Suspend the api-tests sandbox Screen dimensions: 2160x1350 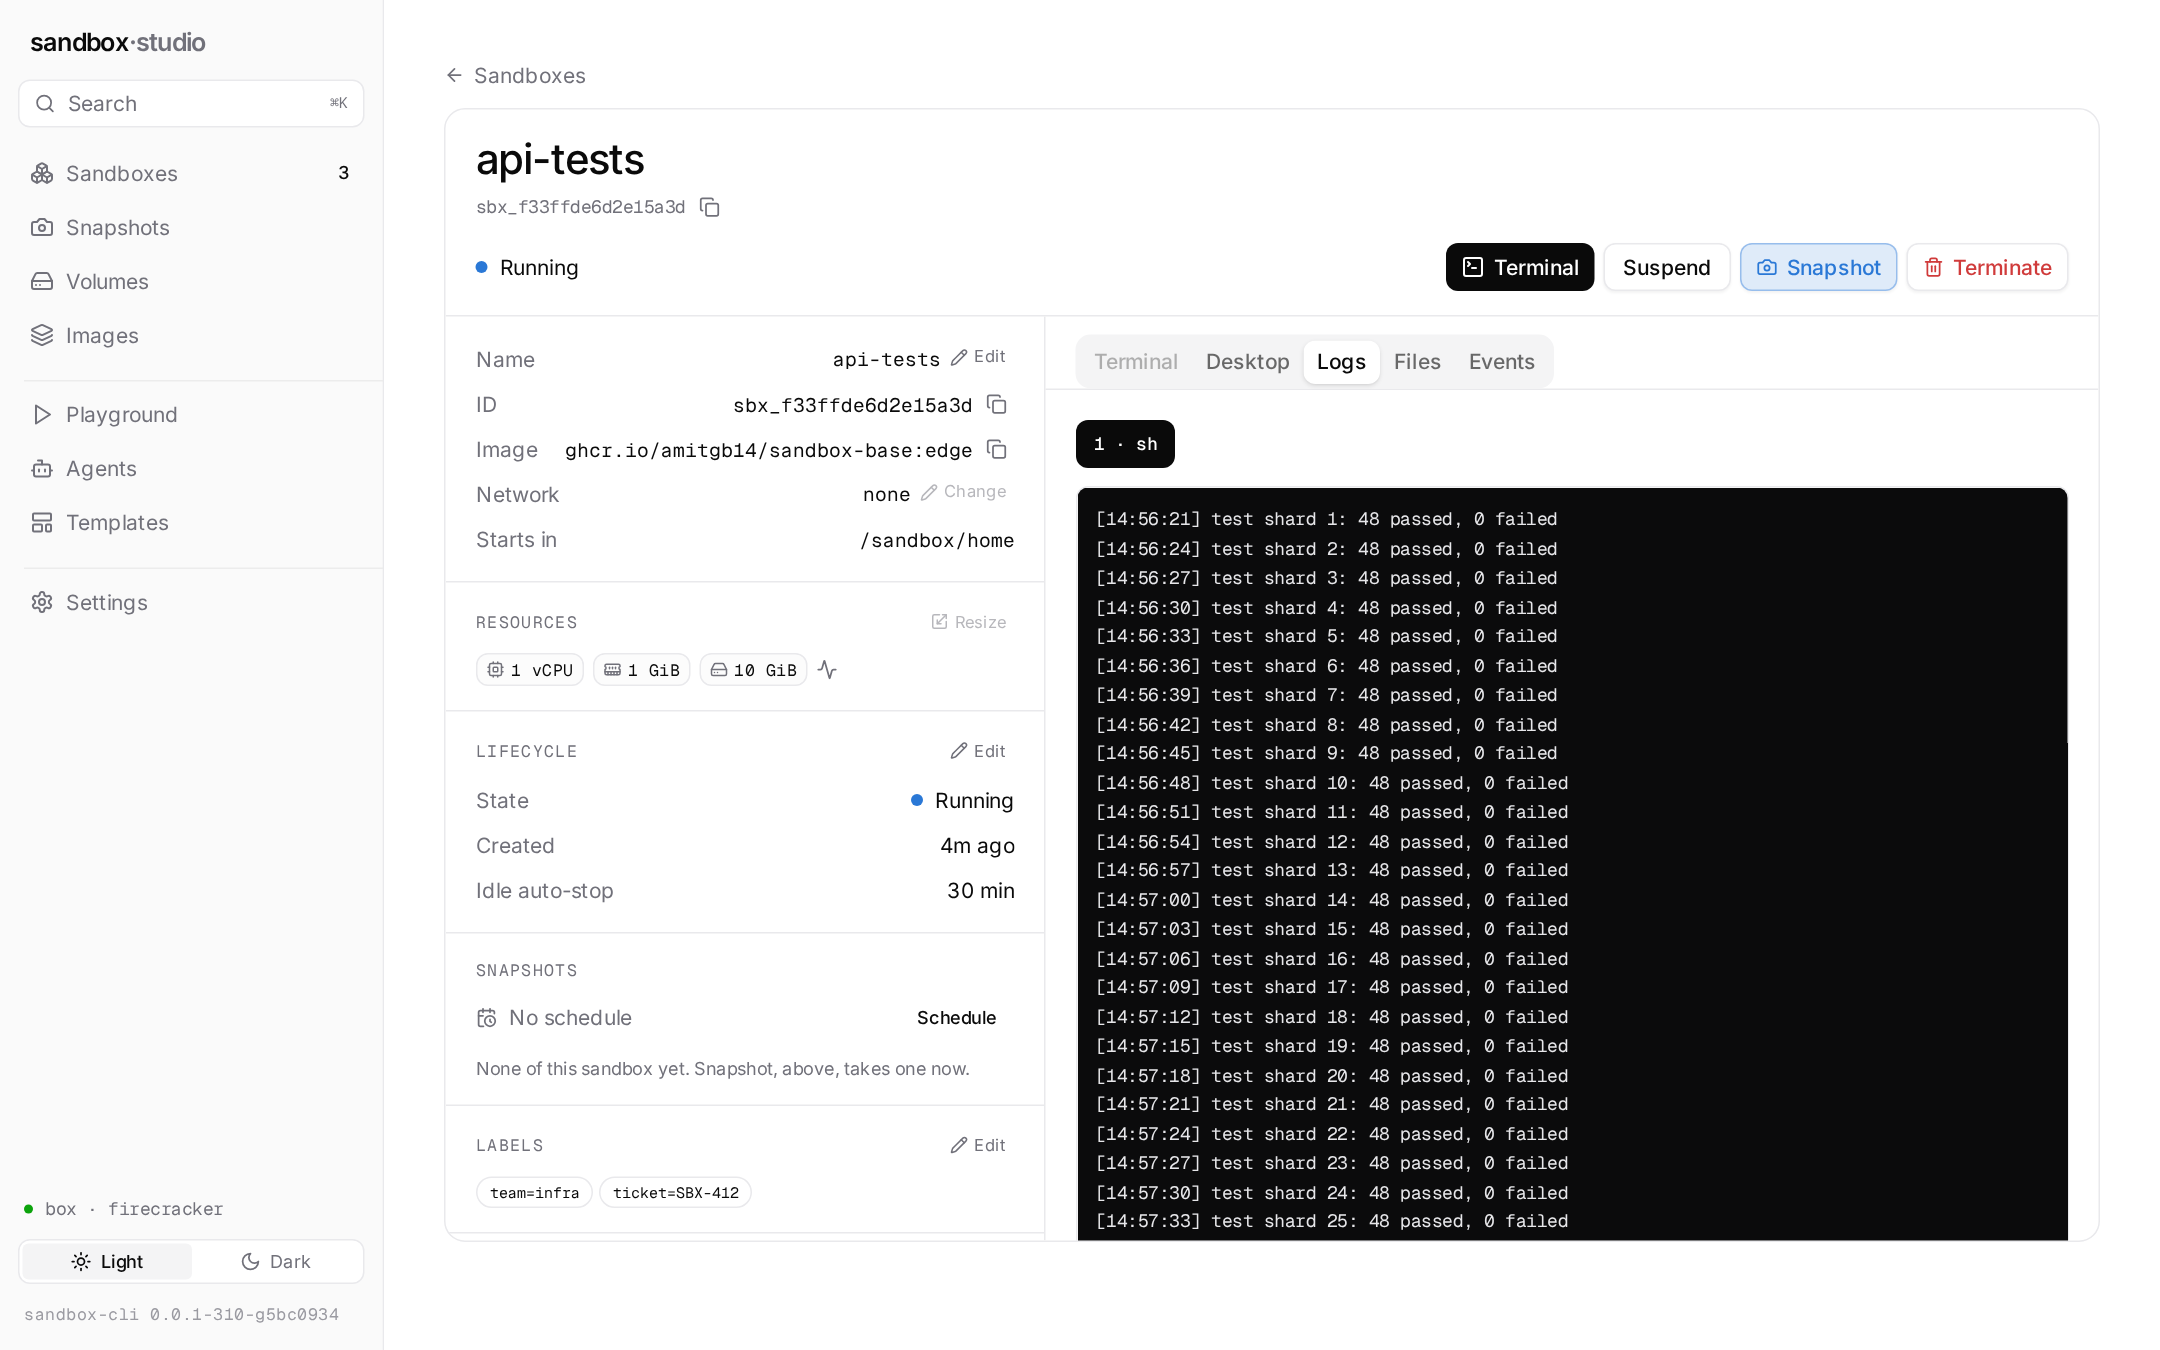pos(1666,267)
